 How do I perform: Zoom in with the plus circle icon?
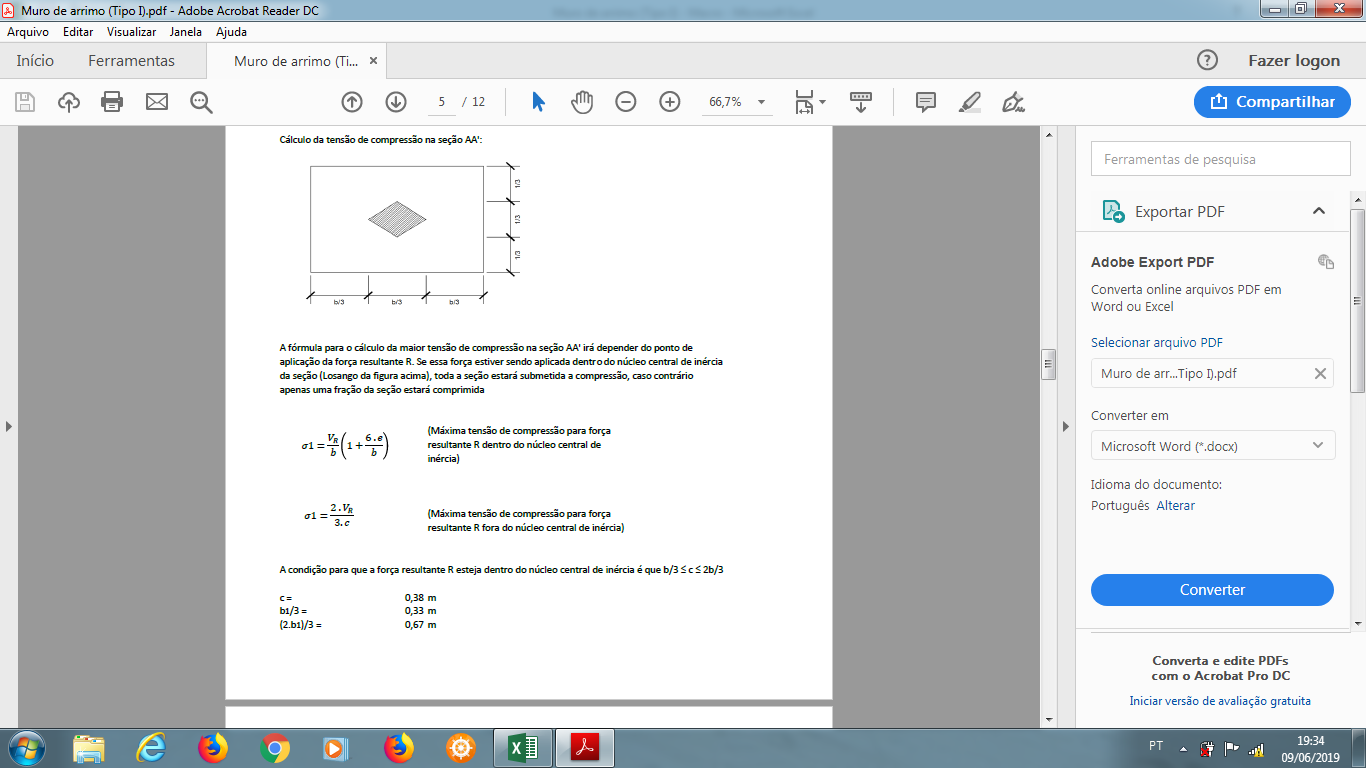(x=670, y=102)
